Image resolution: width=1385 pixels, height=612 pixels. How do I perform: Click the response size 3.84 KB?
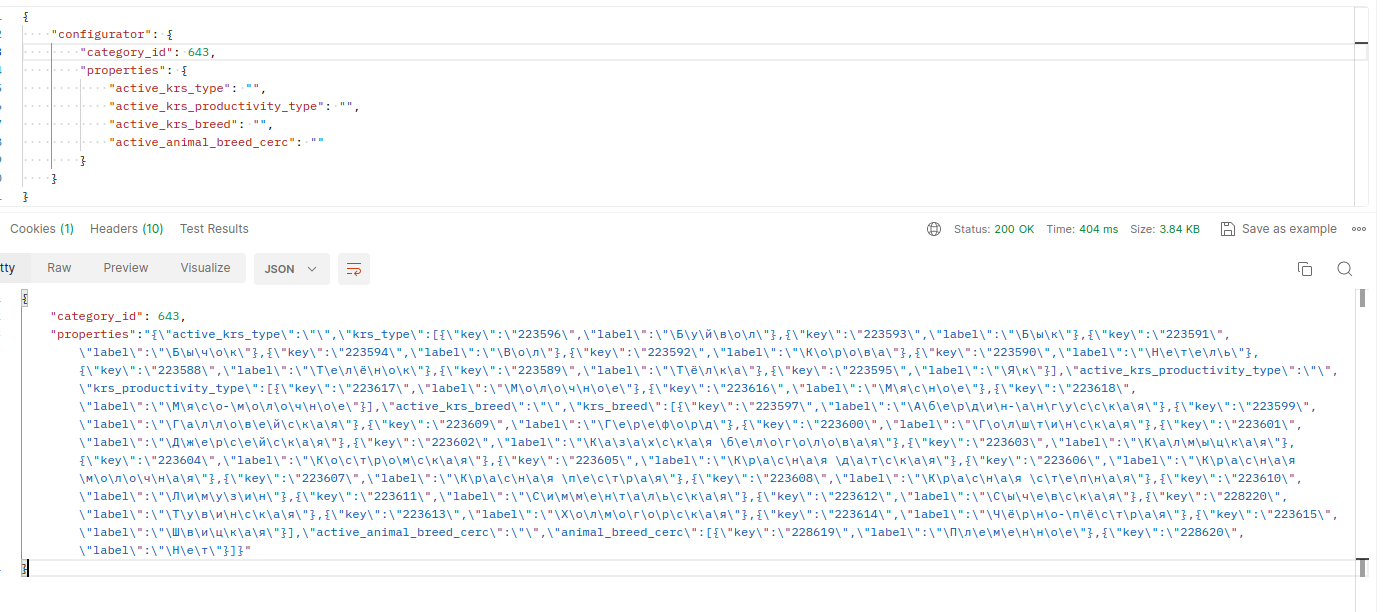pyautogui.click(x=1179, y=229)
